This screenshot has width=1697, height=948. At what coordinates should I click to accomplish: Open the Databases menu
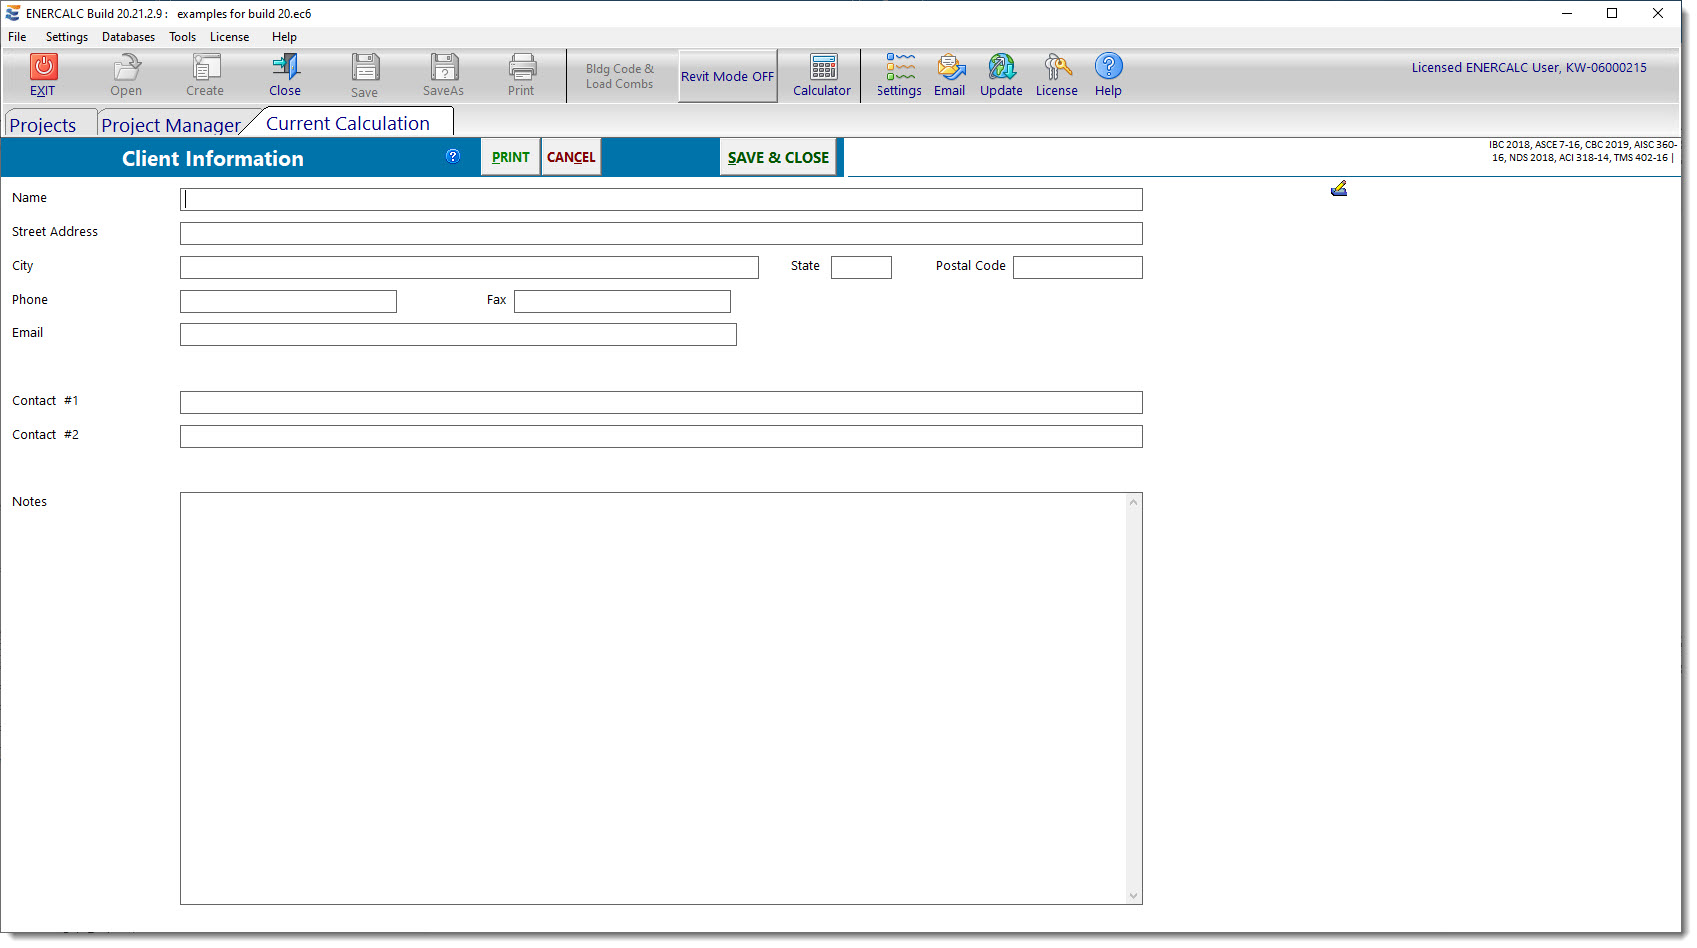coord(128,37)
